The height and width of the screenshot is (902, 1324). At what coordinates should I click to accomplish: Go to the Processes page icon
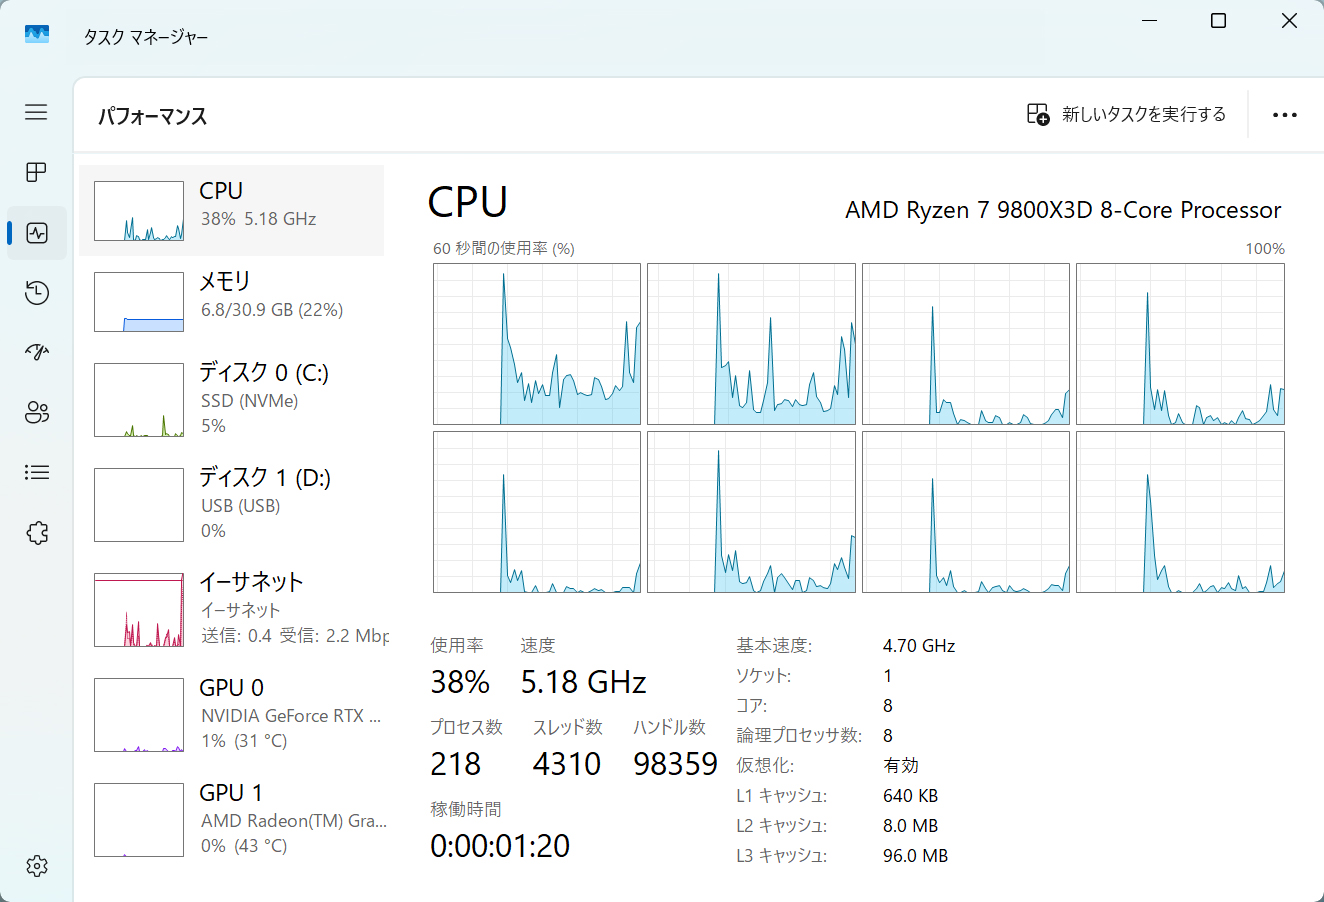[36, 172]
